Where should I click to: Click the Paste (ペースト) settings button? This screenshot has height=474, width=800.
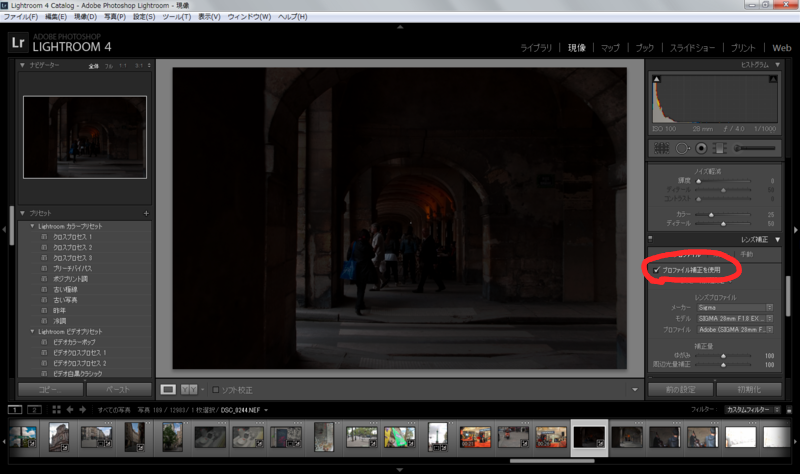pos(118,389)
